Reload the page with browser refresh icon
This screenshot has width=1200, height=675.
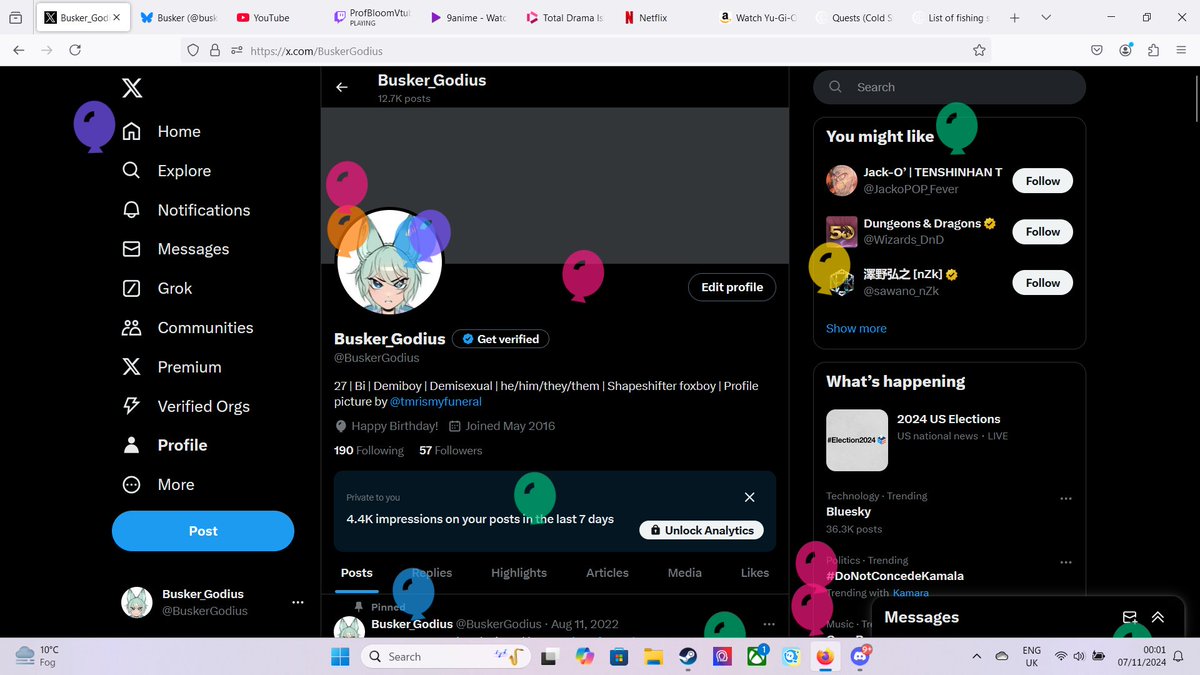point(75,50)
